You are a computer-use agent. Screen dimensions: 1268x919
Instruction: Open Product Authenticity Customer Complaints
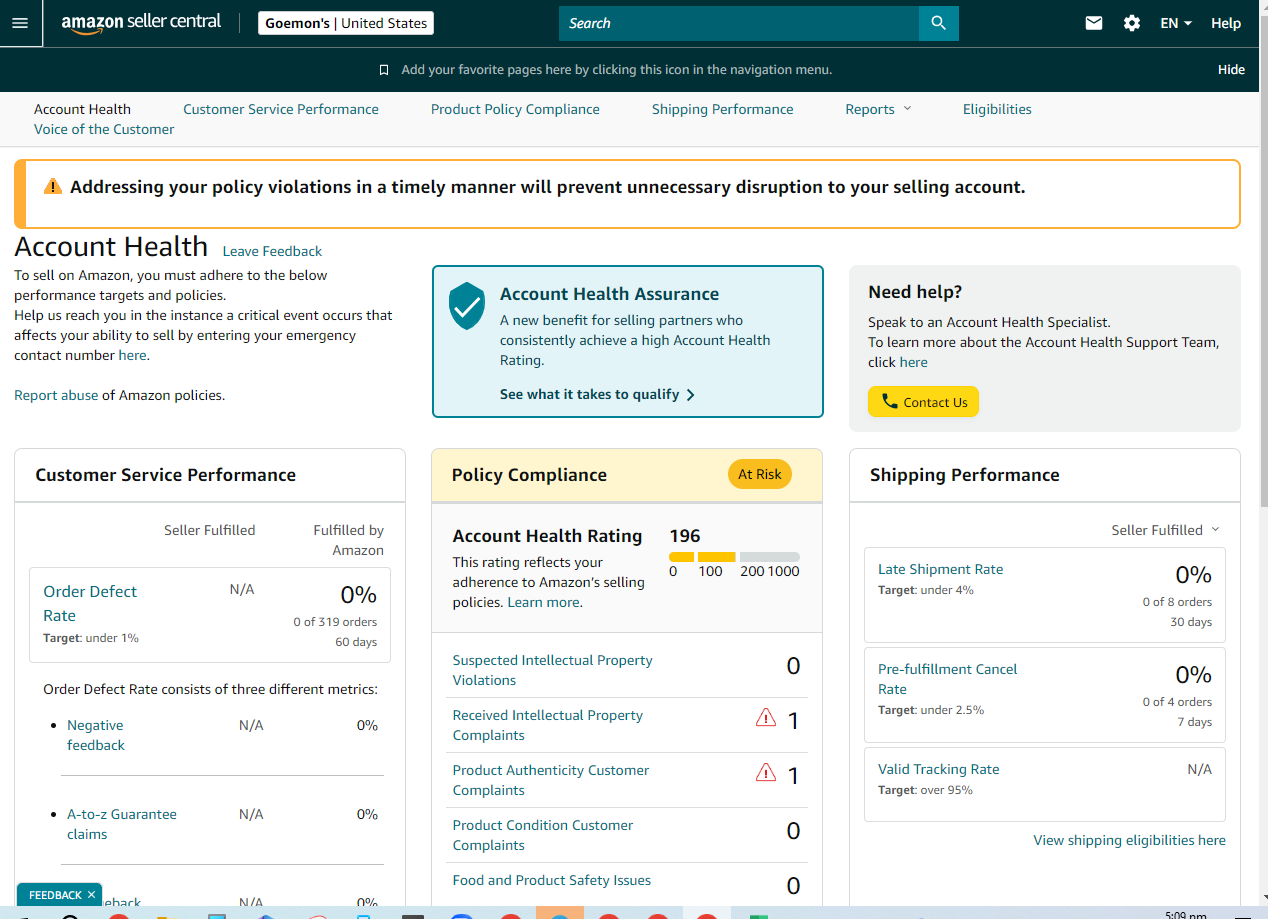550,780
